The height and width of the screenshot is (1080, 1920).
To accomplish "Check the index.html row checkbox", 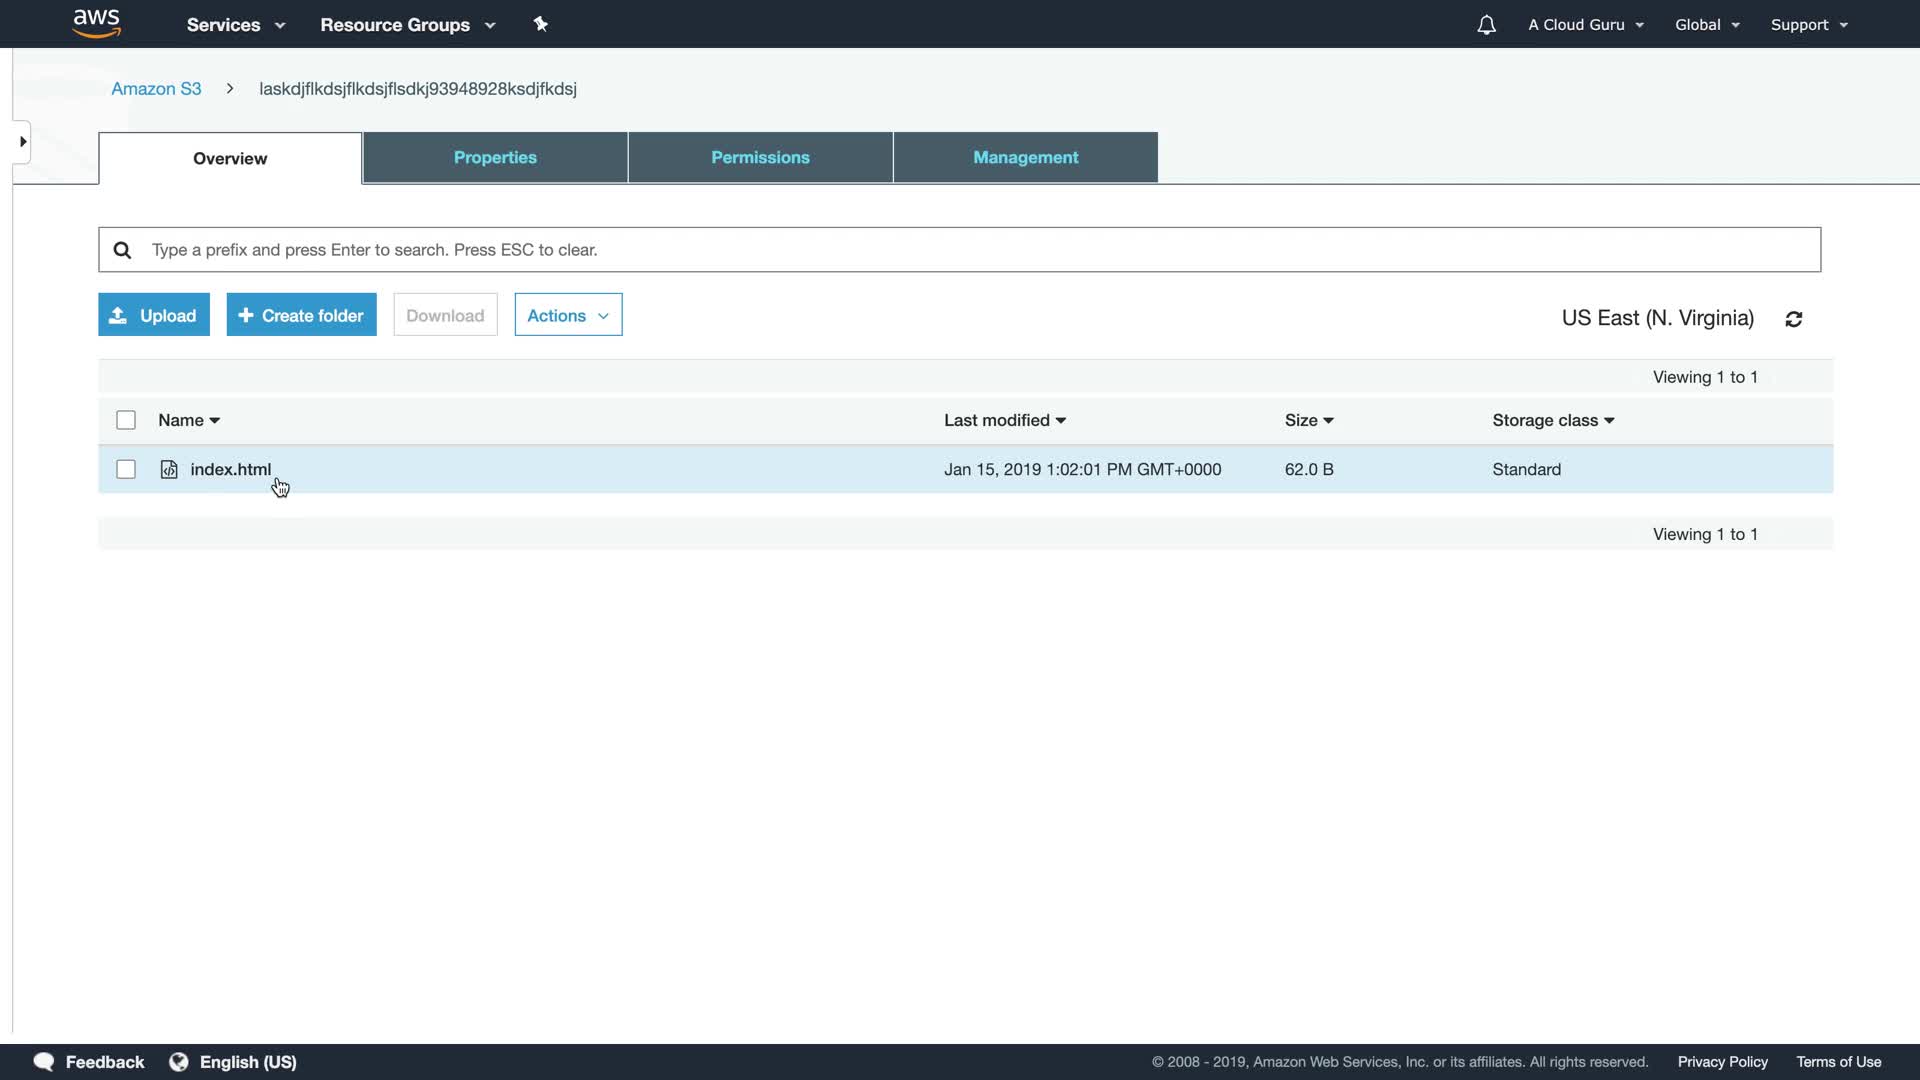I will point(126,470).
